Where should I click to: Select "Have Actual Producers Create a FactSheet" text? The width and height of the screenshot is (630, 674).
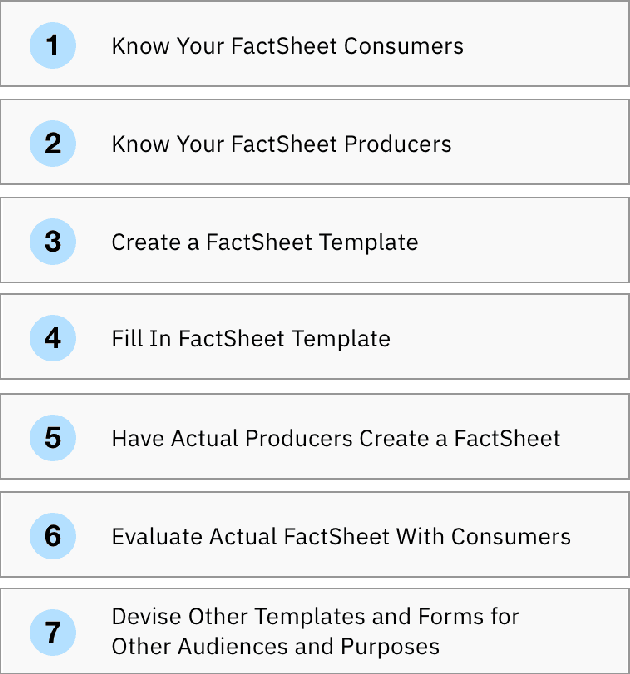click(336, 438)
